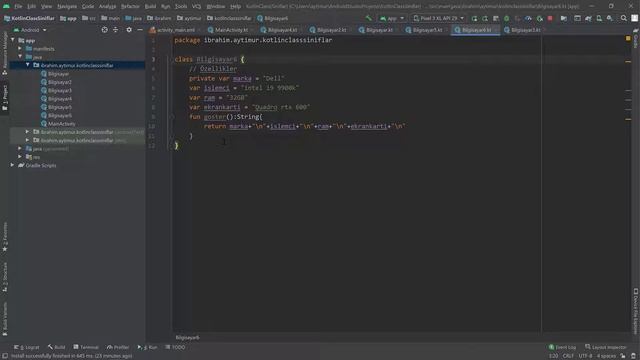The width and height of the screenshot is (640, 360).
Task: Click the Sync Project with Gradle Files icon
Action: coord(588,18)
